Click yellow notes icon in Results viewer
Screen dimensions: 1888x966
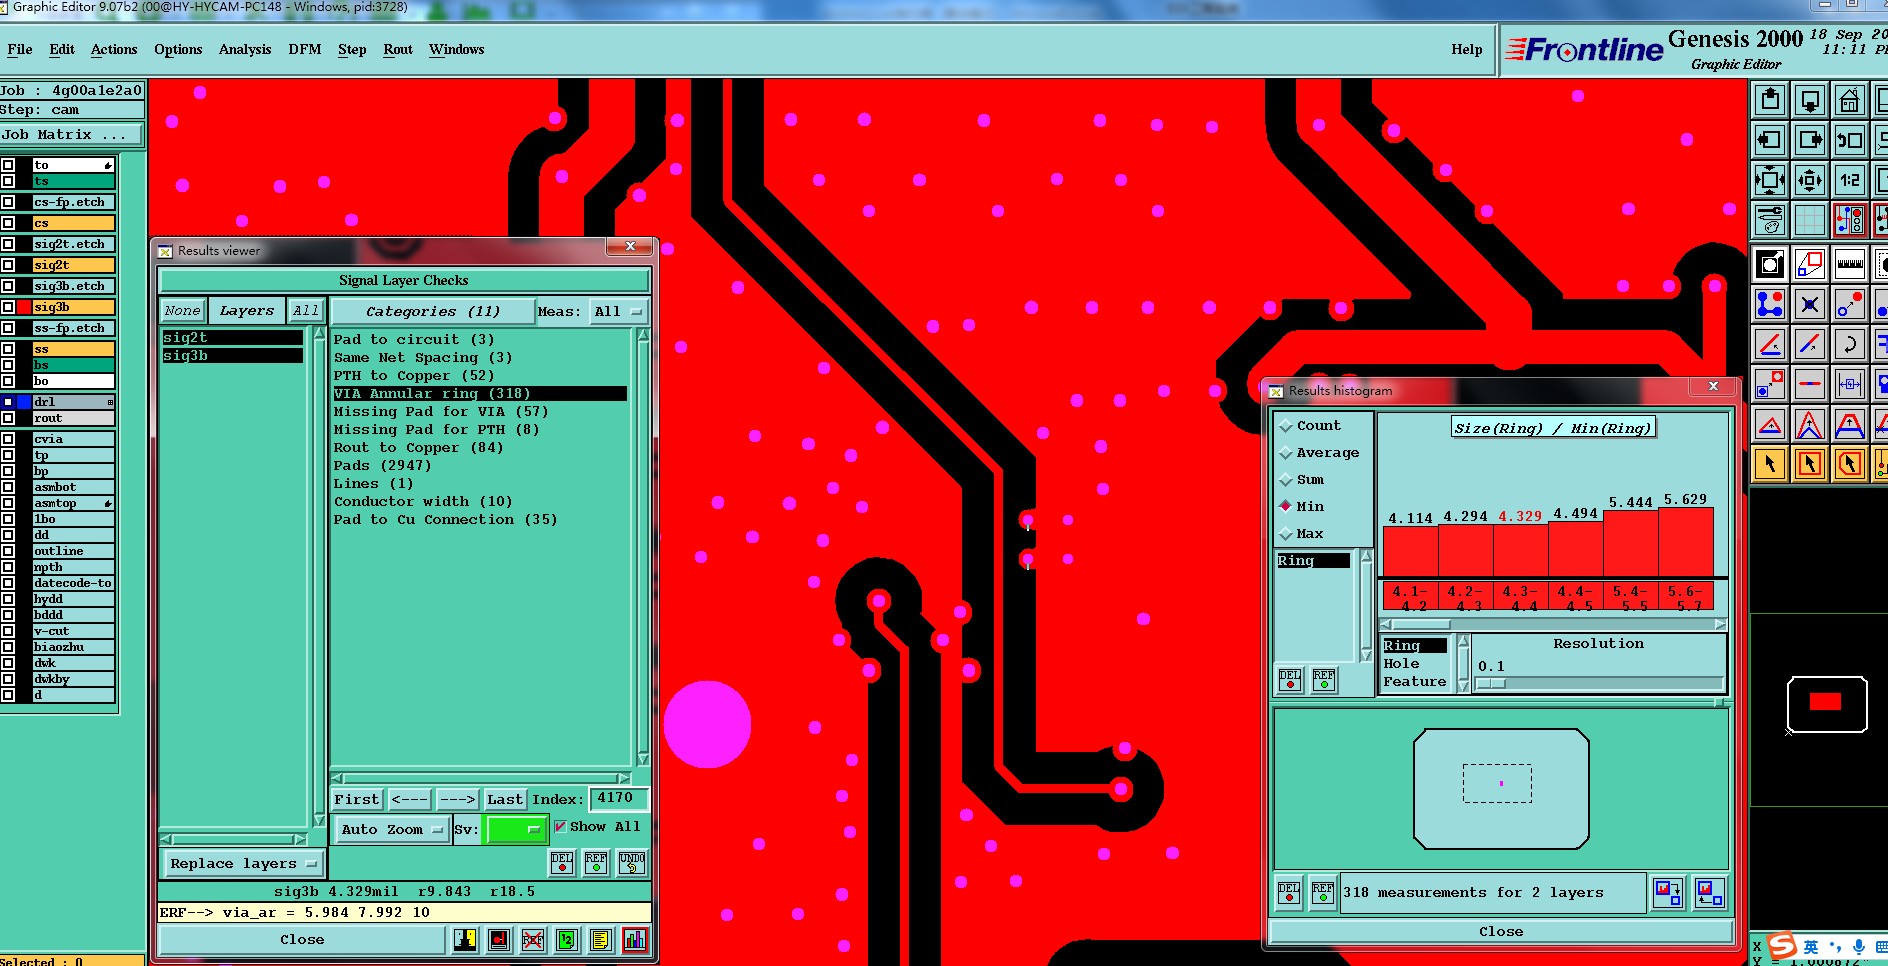(601, 940)
